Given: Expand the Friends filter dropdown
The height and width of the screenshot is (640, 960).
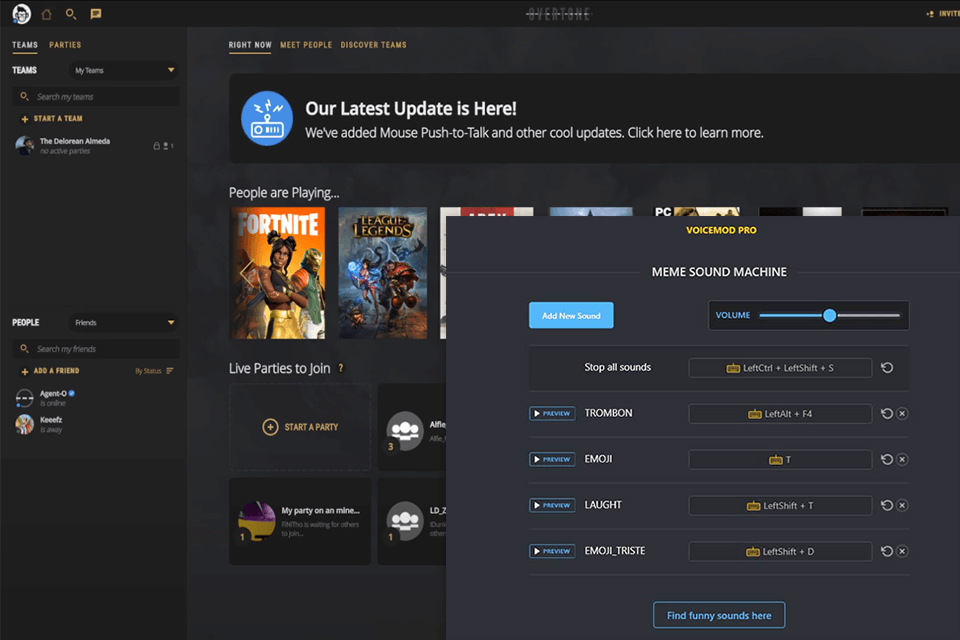Looking at the screenshot, I should coord(123,322).
